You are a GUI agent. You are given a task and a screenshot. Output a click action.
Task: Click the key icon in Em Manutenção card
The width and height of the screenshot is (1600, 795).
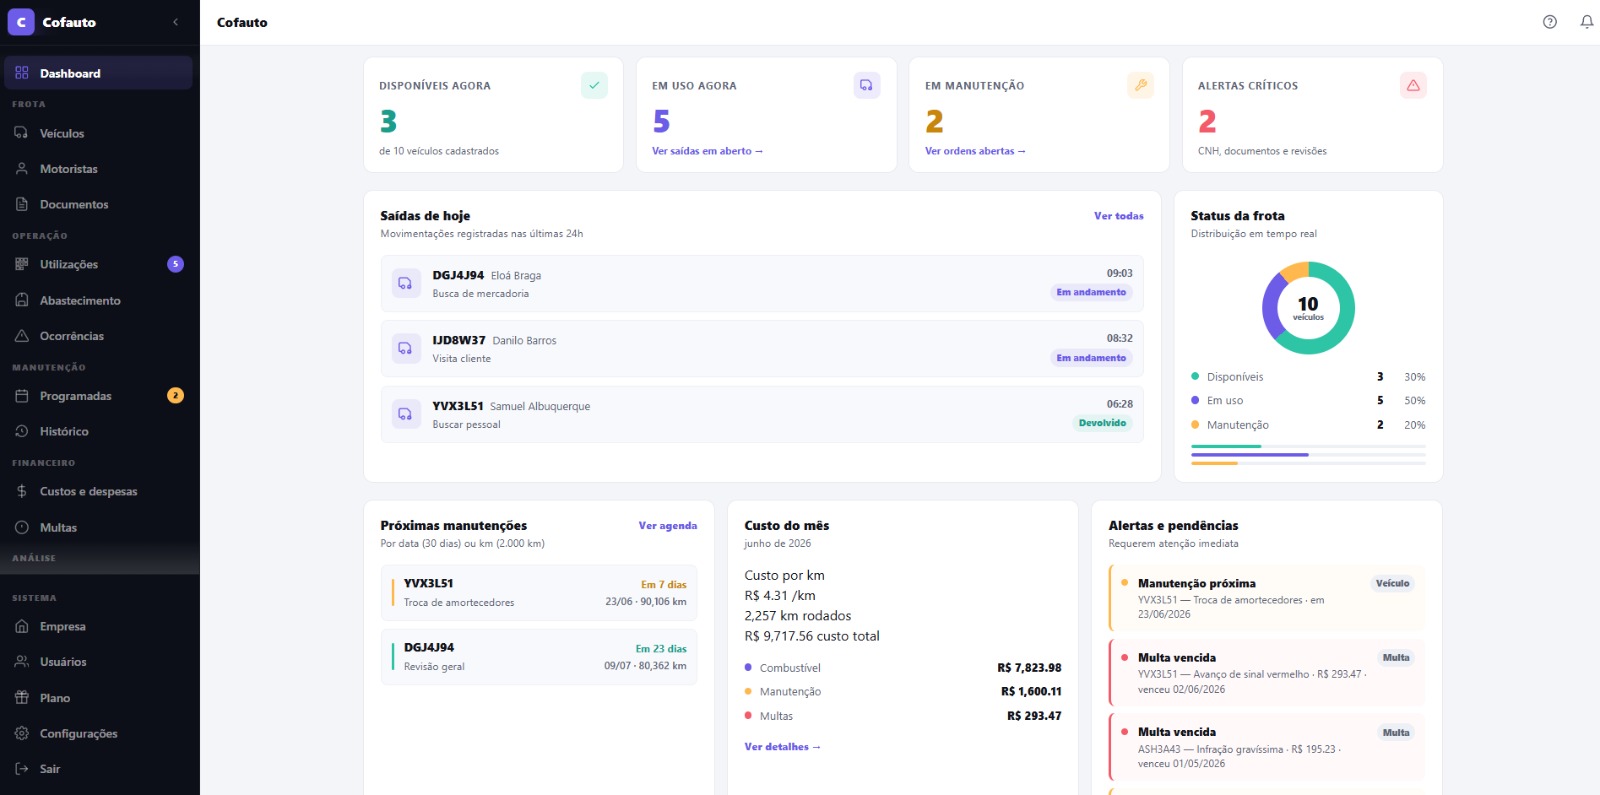tap(1140, 85)
